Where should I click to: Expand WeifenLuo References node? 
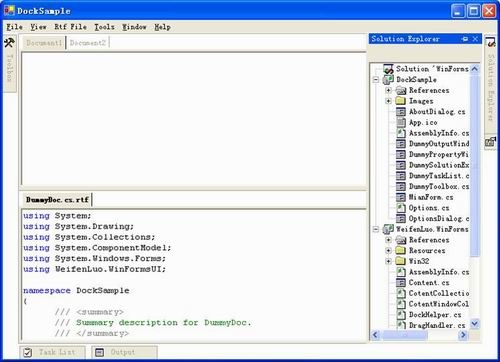[388, 240]
